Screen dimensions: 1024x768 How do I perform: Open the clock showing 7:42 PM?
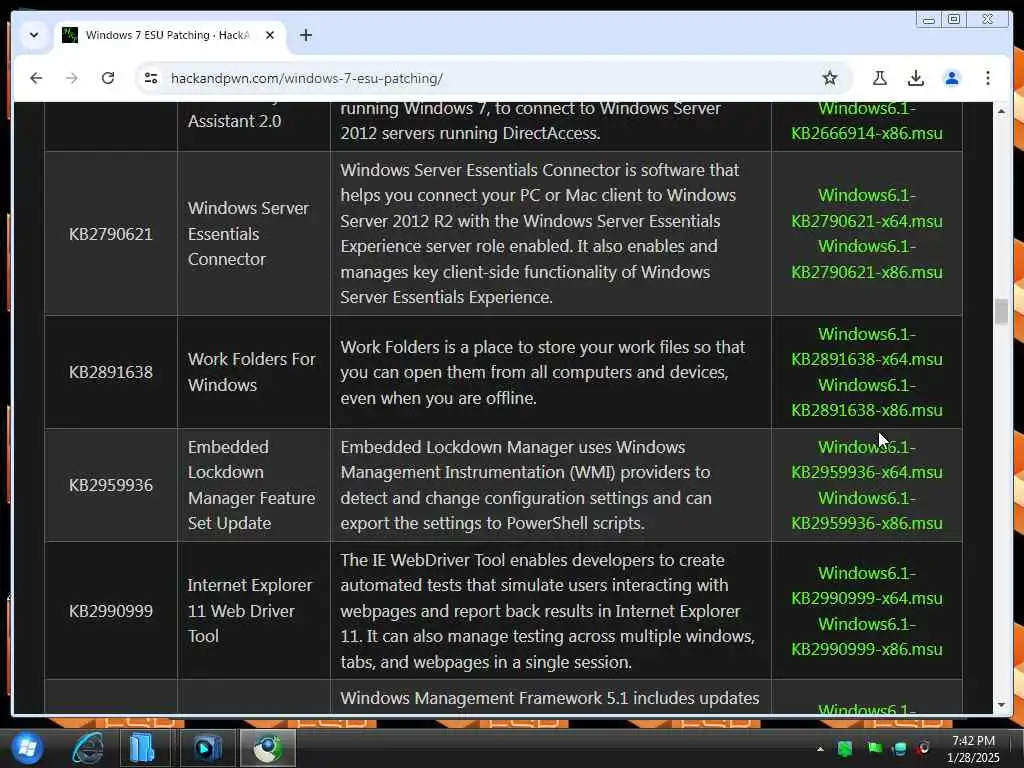click(973, 749)
